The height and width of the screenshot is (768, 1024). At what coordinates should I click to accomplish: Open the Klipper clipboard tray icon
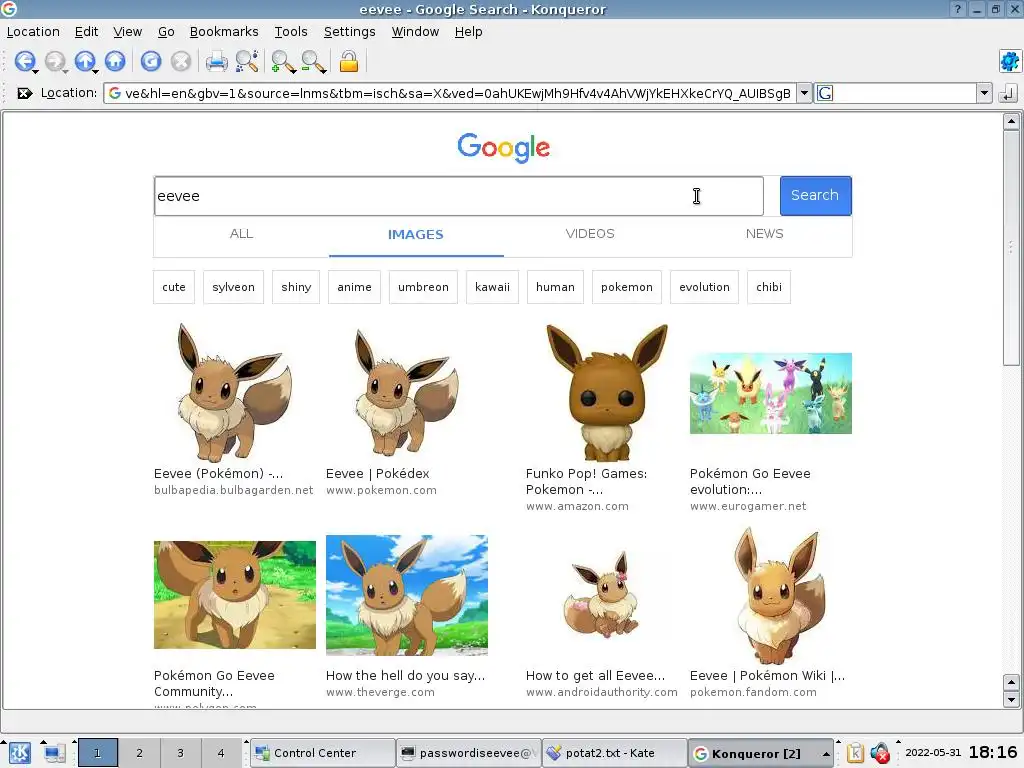(855, 753)
